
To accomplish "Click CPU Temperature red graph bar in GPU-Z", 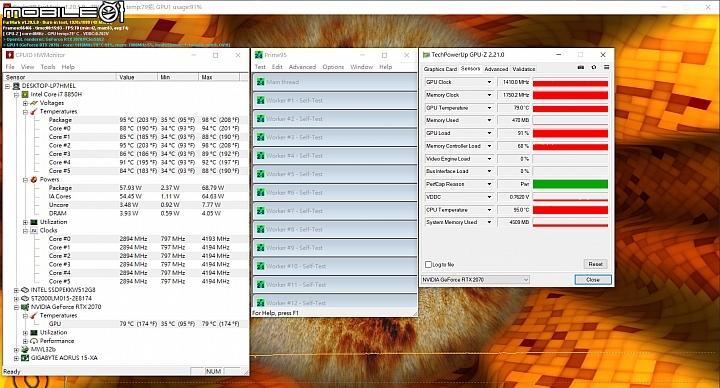I will (570, 210).
